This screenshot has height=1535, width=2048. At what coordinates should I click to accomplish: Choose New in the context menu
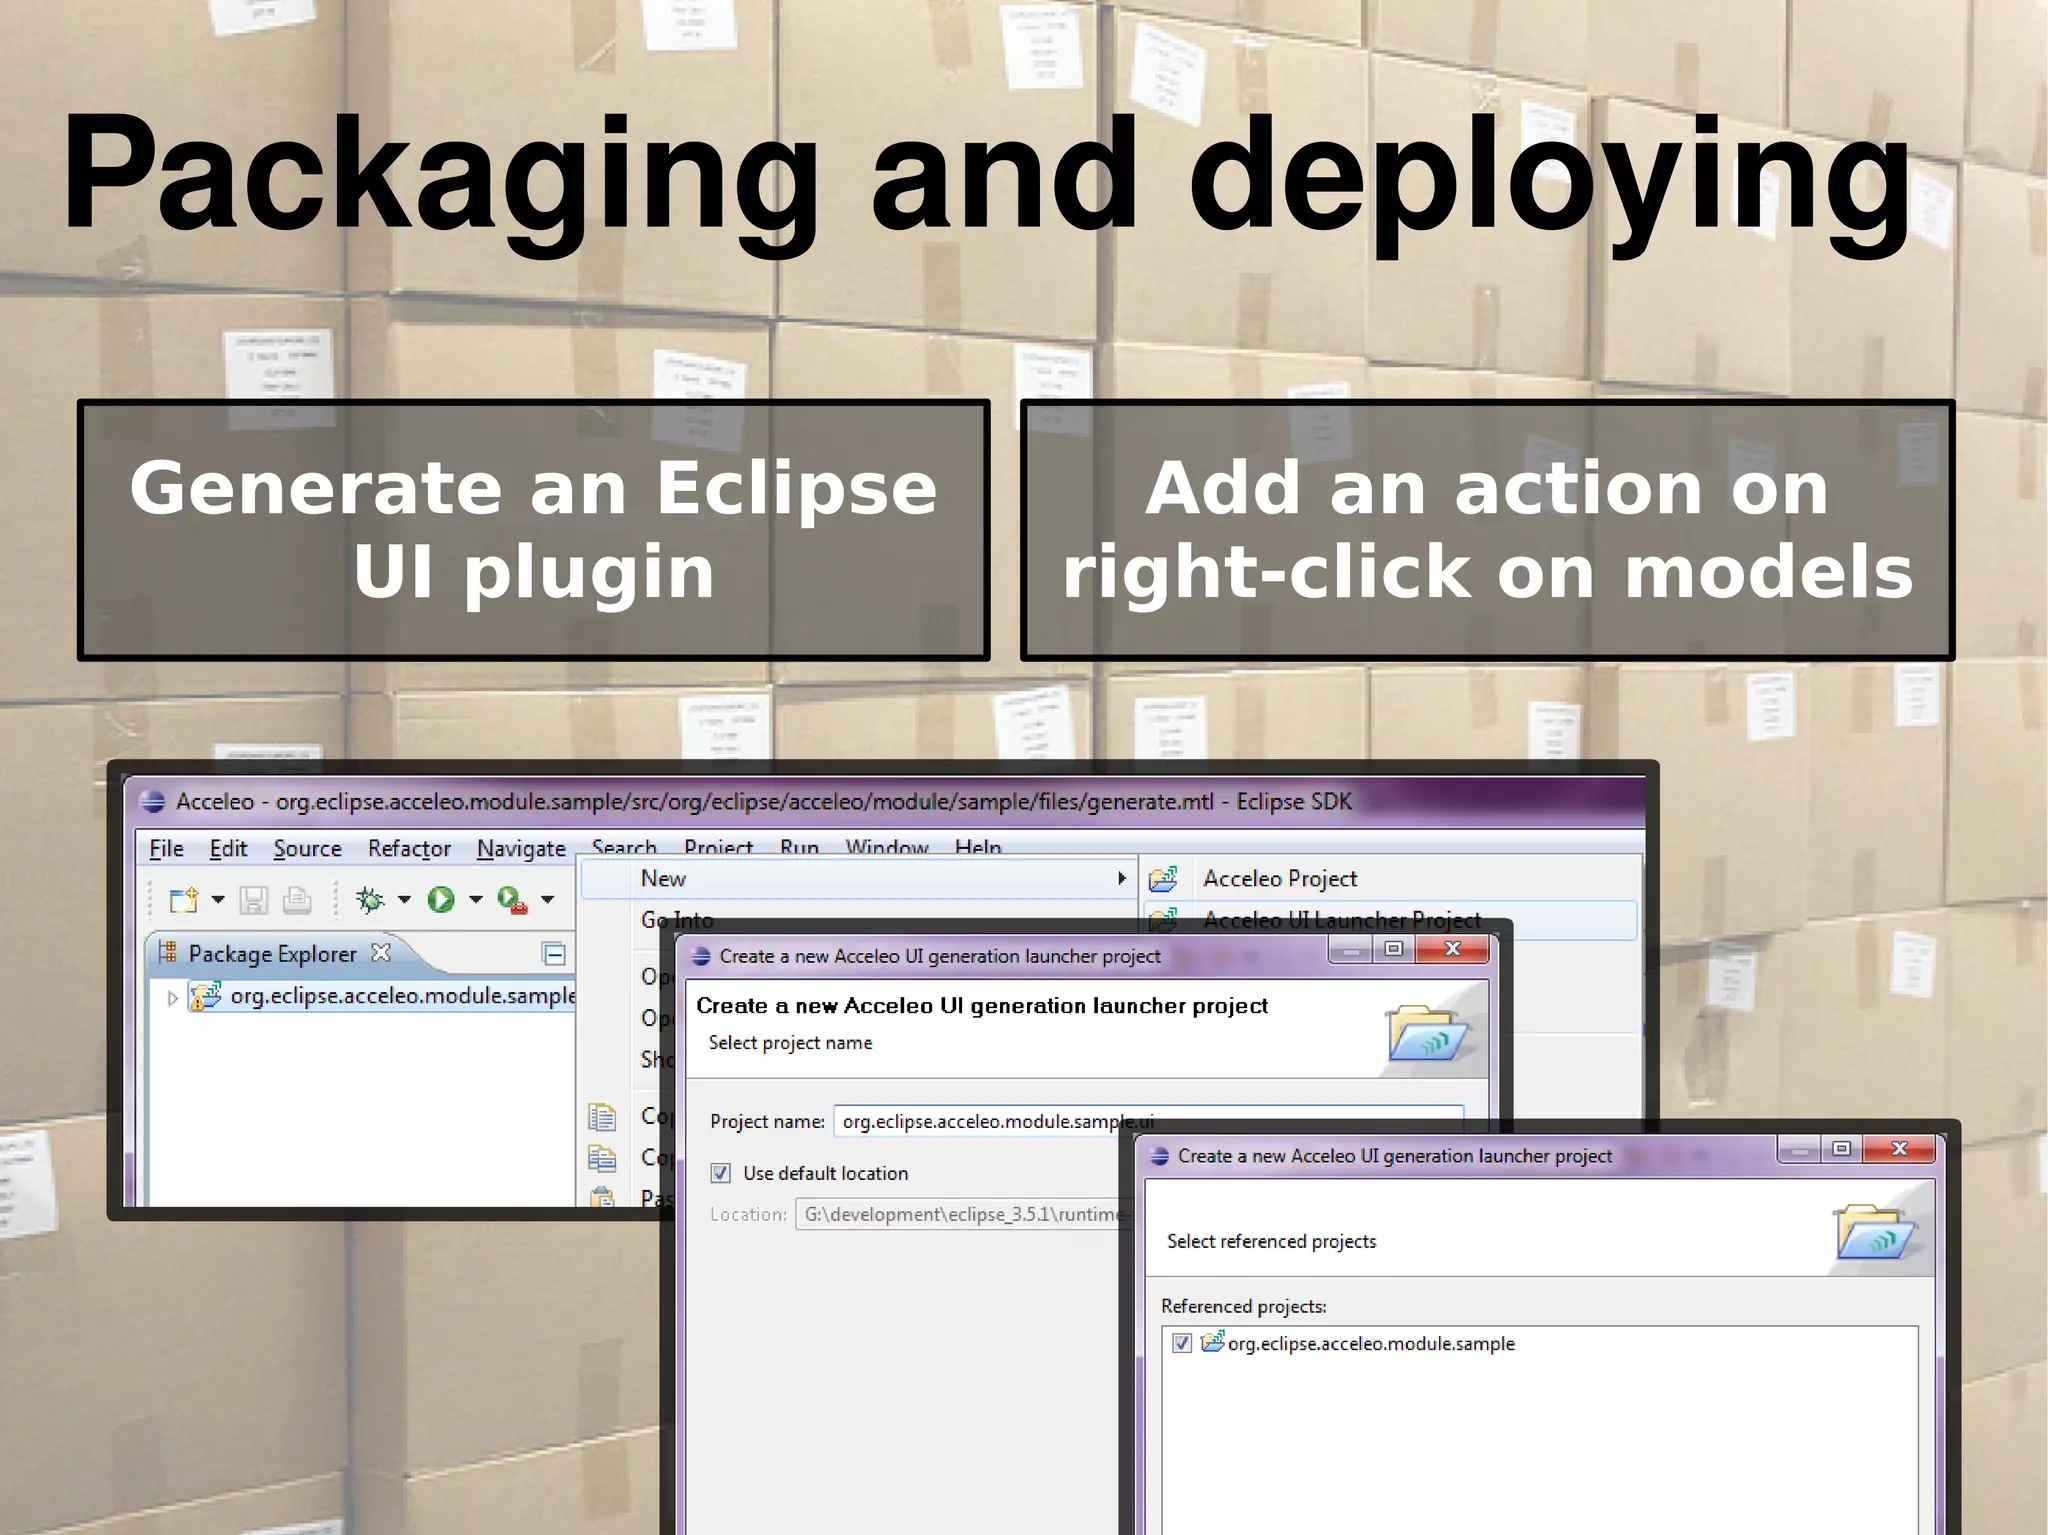click(858, 879)
